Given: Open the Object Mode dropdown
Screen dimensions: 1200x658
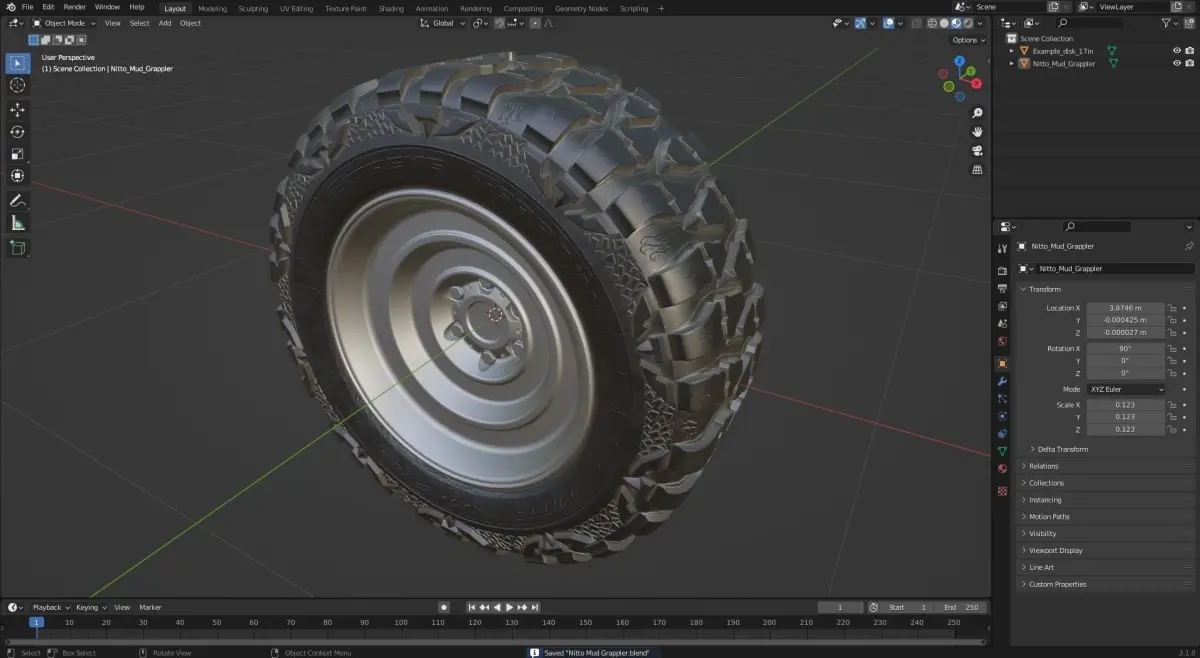Looking at the screenshot, I should 65,23.
